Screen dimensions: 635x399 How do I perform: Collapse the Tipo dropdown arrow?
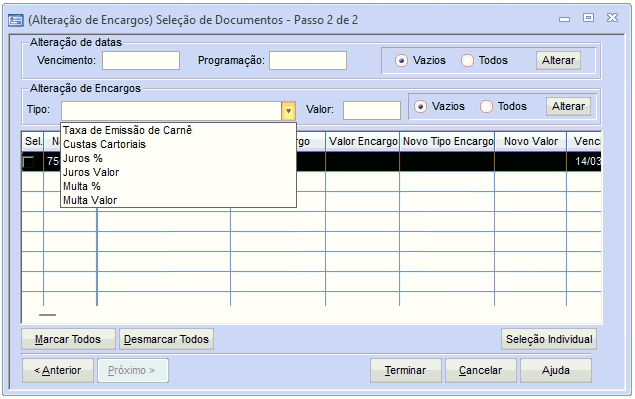(288, 111)
